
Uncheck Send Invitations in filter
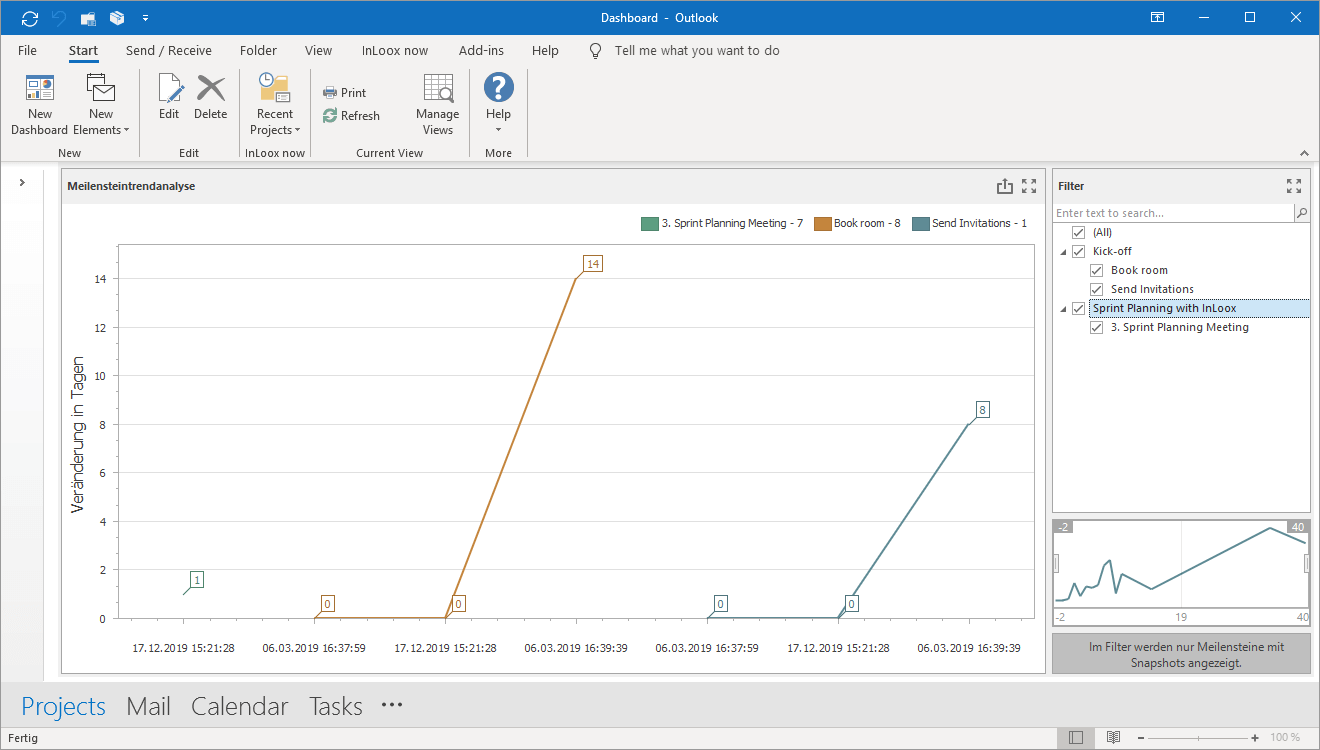coord(1097,289)
